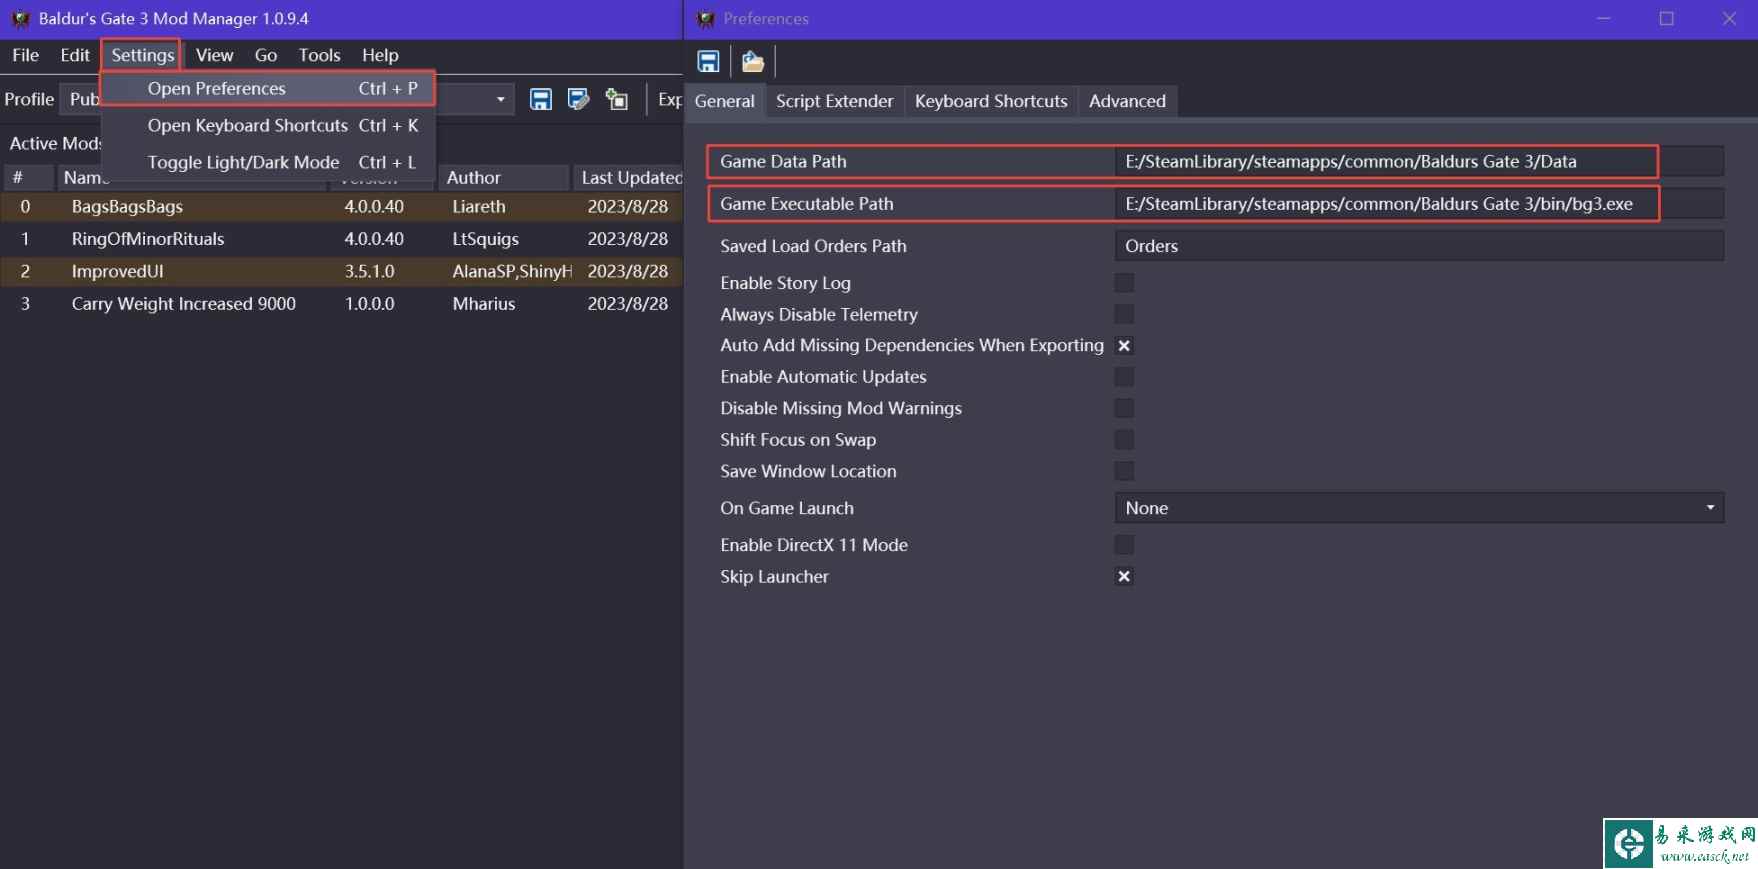
Task: Sort by Author column header
Action: (x=504, y=177)
